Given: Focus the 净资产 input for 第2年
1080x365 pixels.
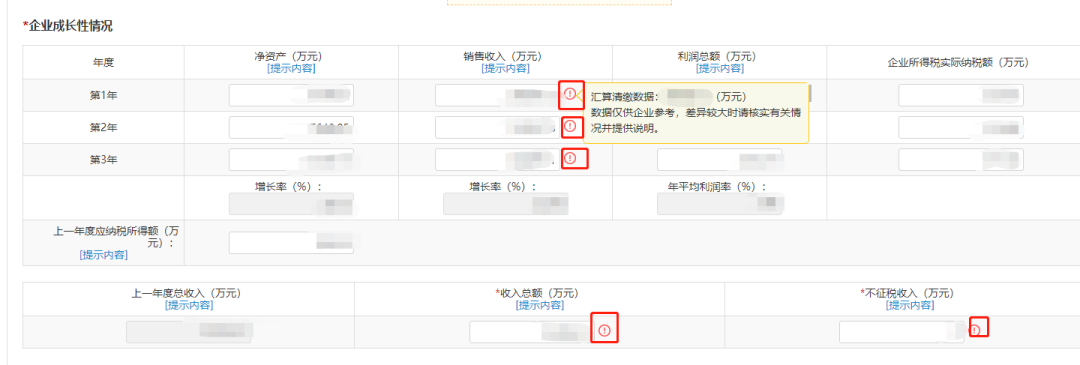Looking at the screenshot, I should (291, 127).
